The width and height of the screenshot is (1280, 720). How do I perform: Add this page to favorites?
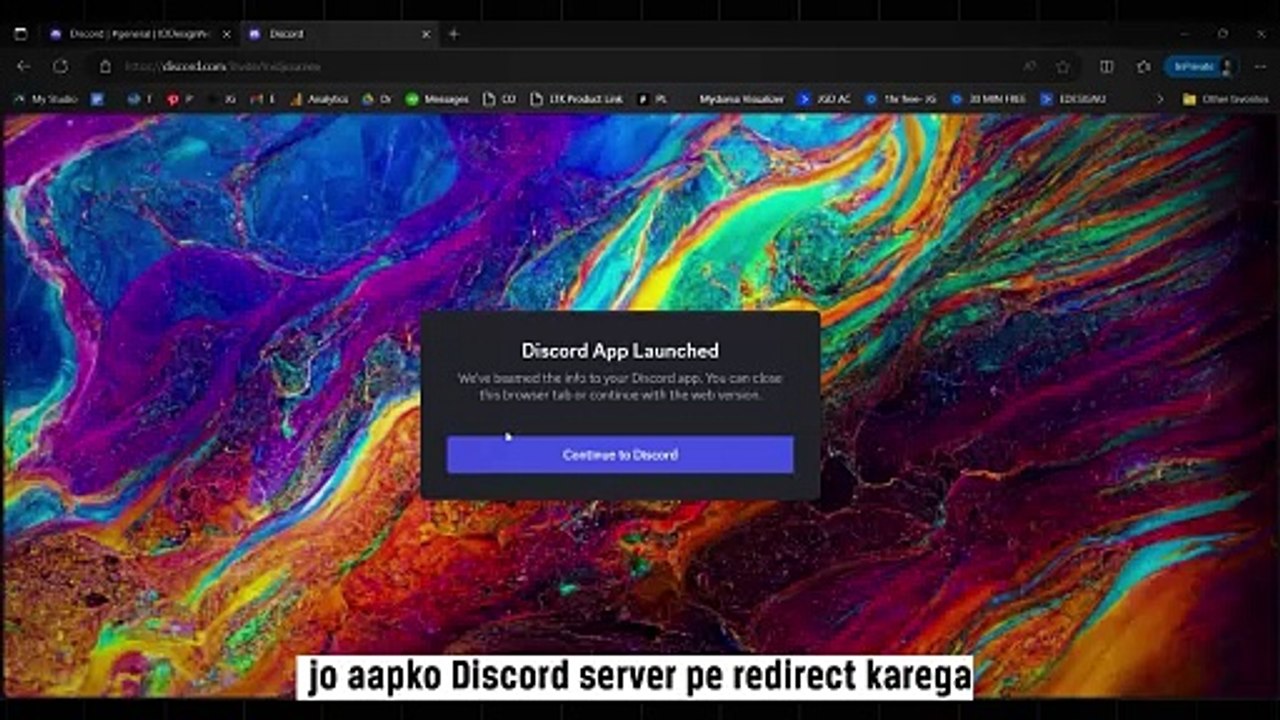pyautogui.click(x=1063, y=67)
